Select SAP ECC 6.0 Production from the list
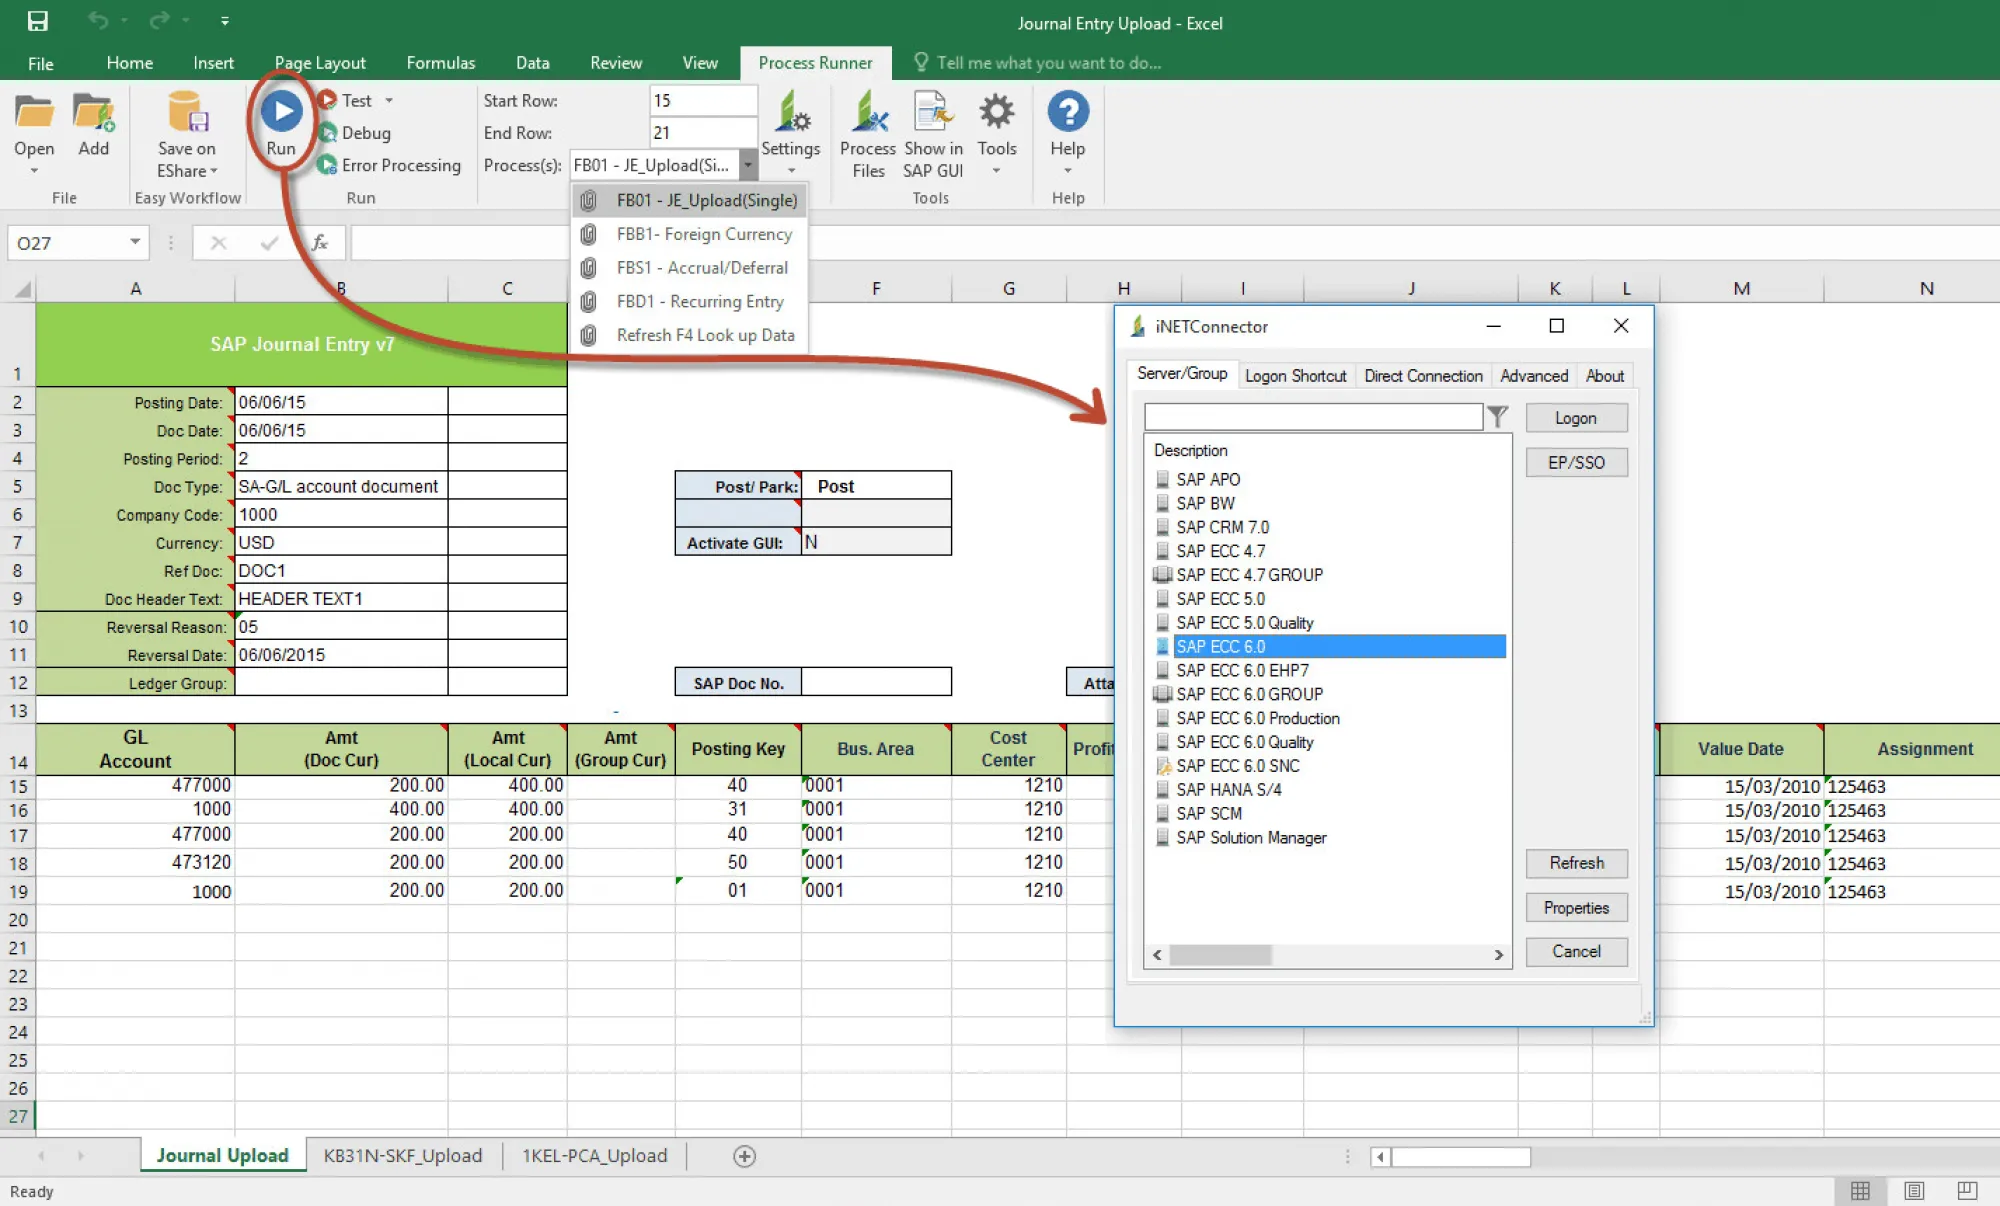Screen dimensions: 2000x1206 point(1257,718)
